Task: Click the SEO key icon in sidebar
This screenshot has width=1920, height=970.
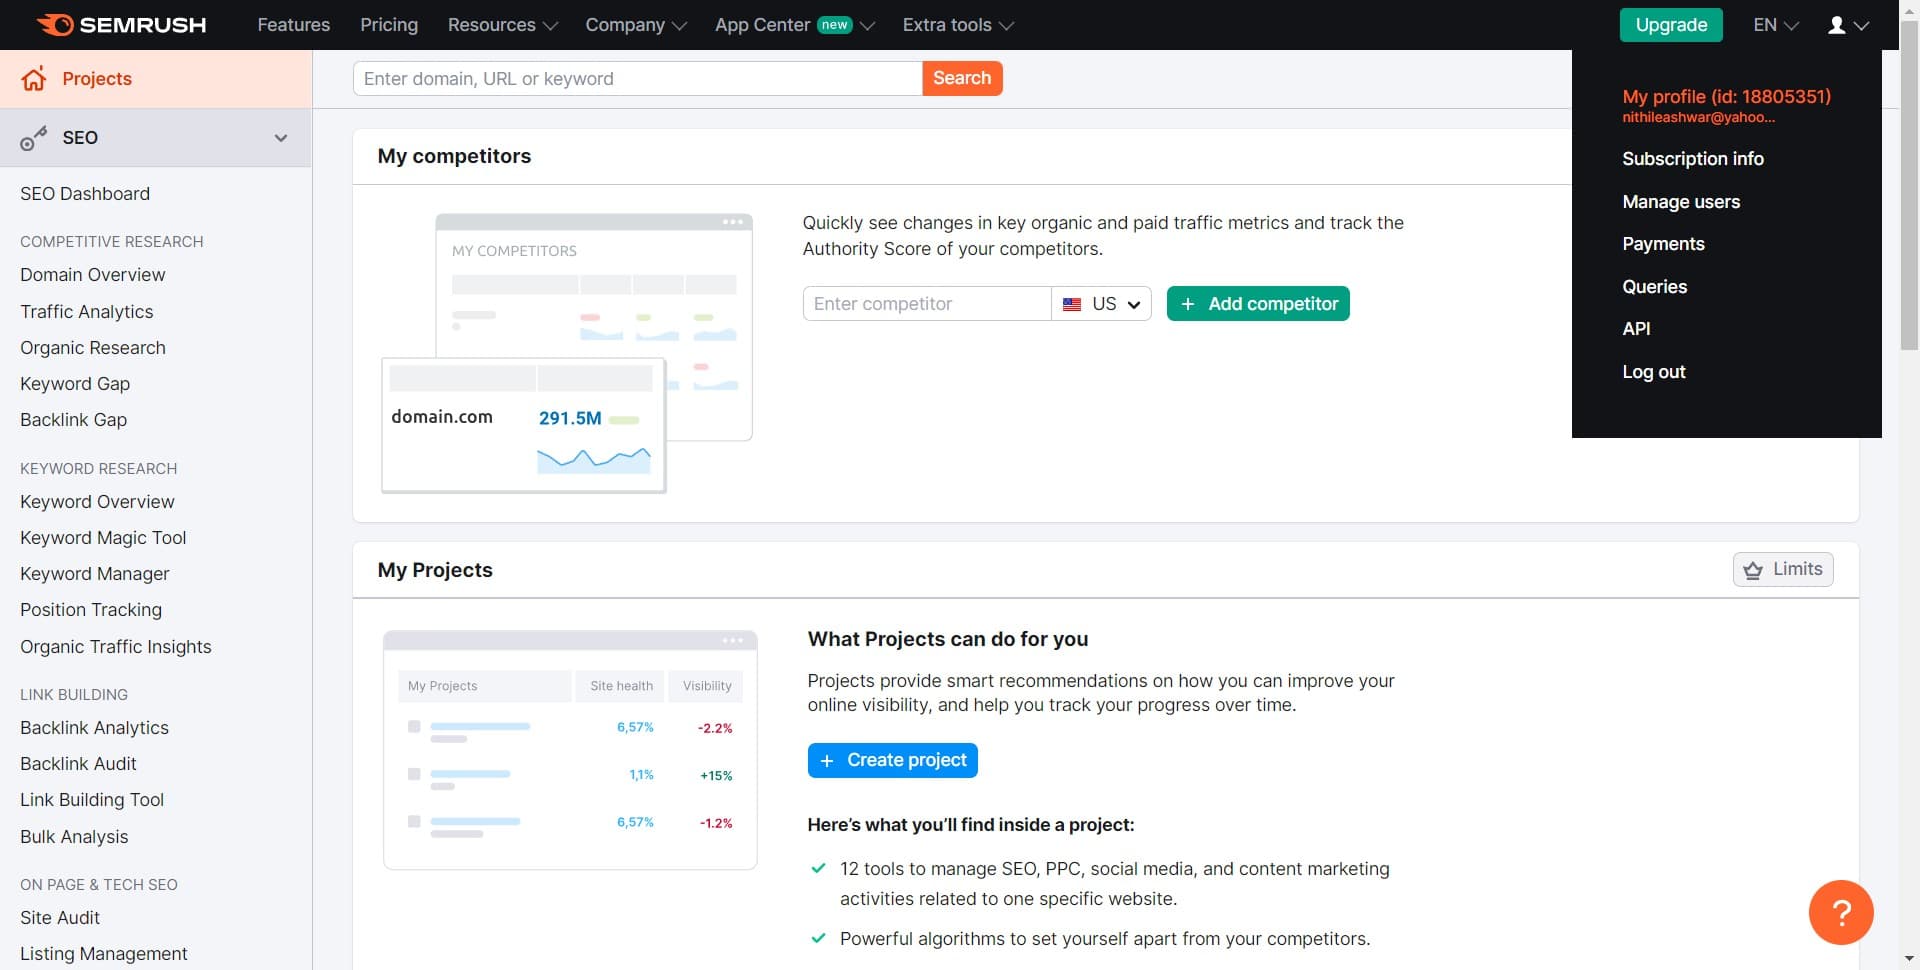Action: pyautogui.click(x=34, y=138)
